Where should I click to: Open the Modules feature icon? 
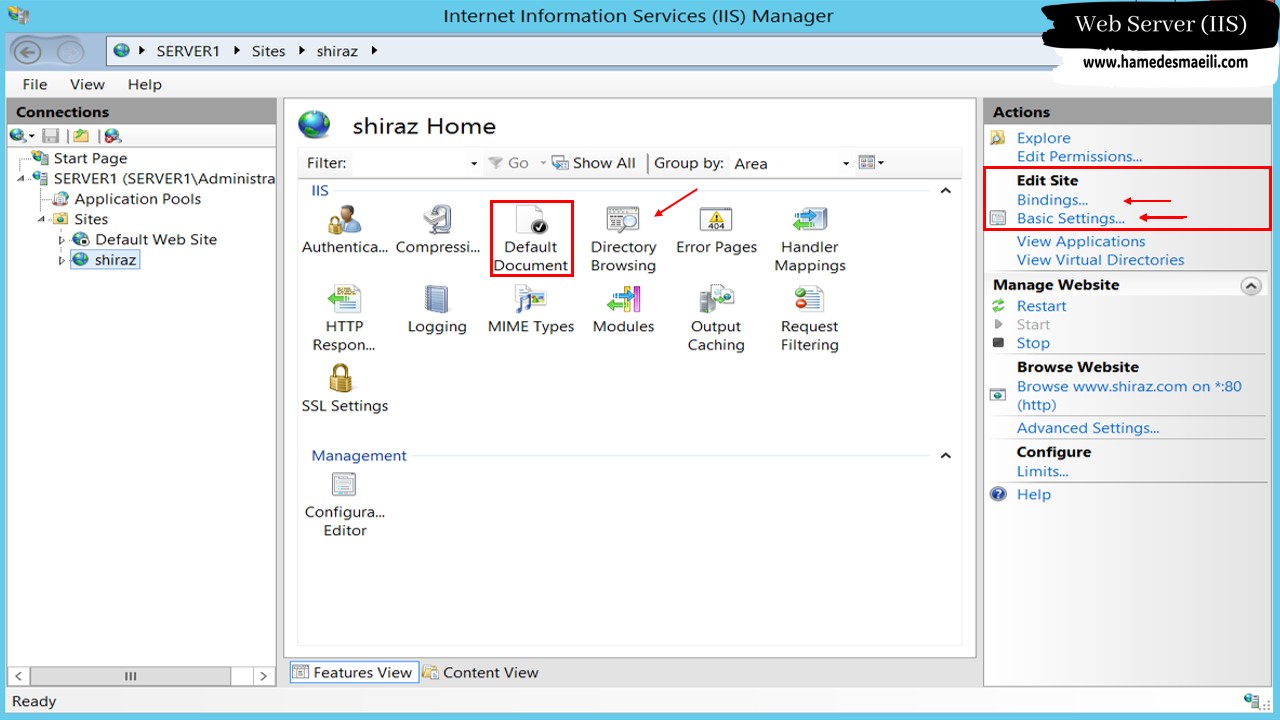click(623, 310)
